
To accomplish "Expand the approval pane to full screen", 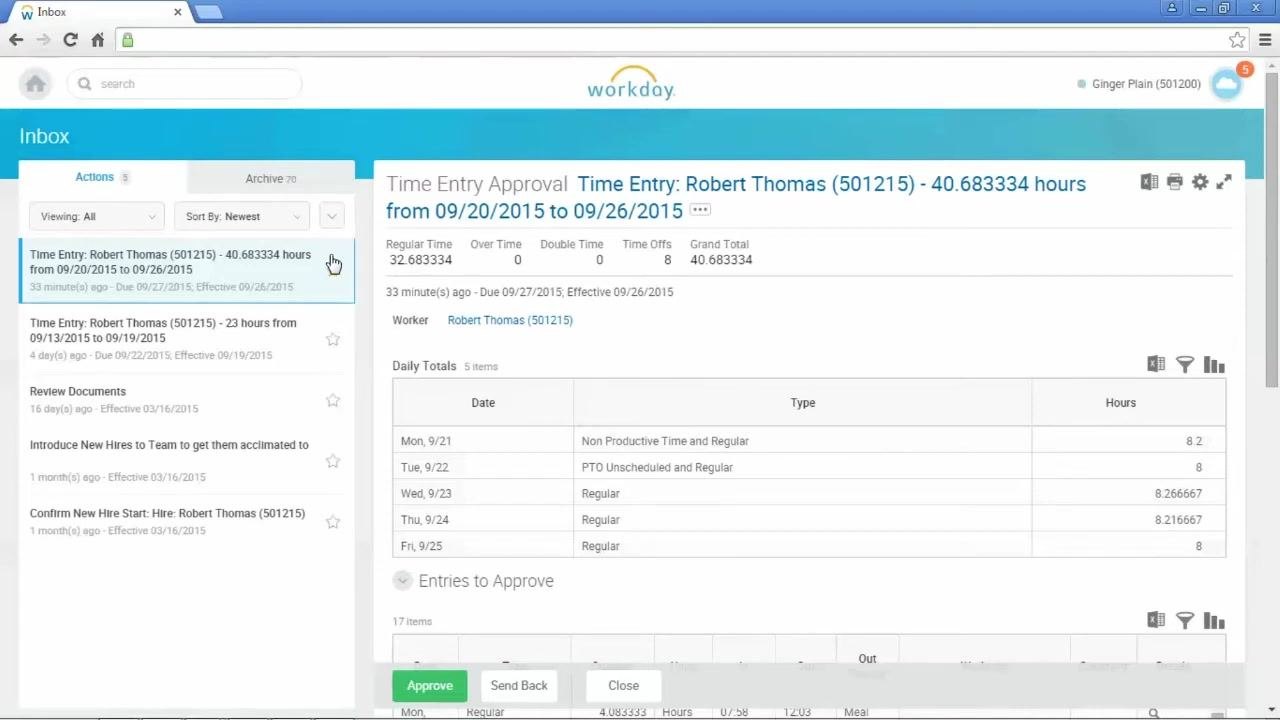I will point(1224,182).
